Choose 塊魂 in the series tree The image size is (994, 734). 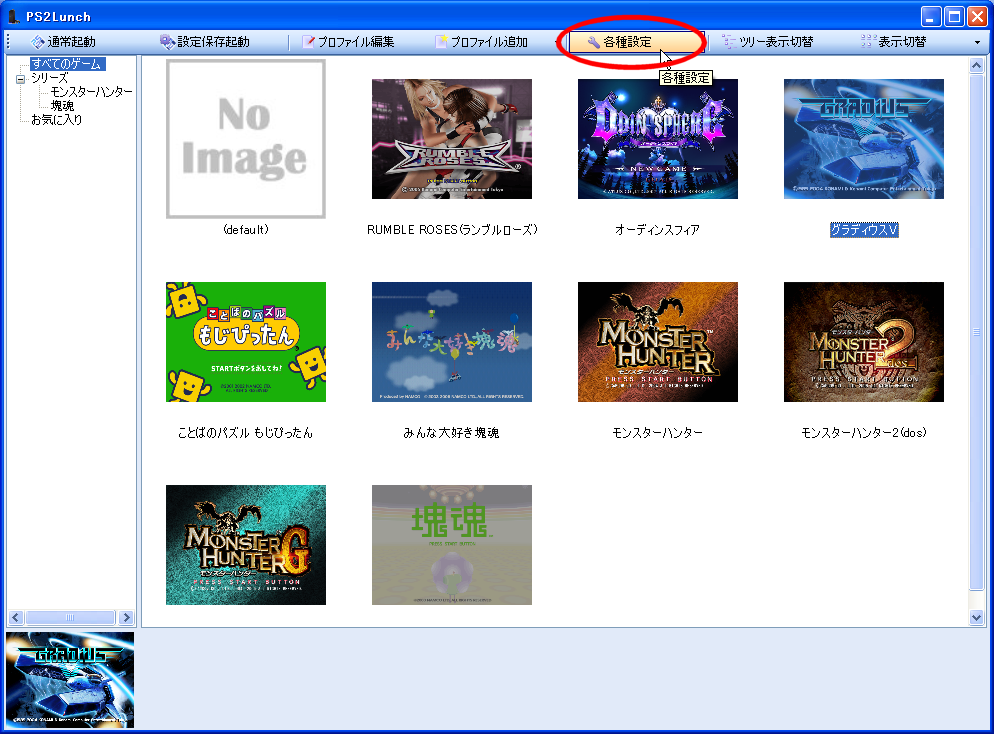pos(62,106)
